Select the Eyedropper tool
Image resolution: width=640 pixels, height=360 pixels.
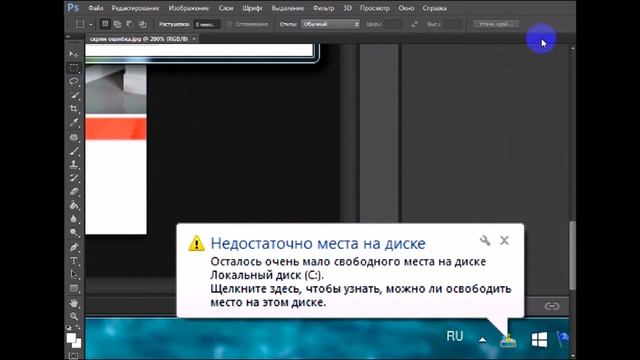(x=73, y=122)
